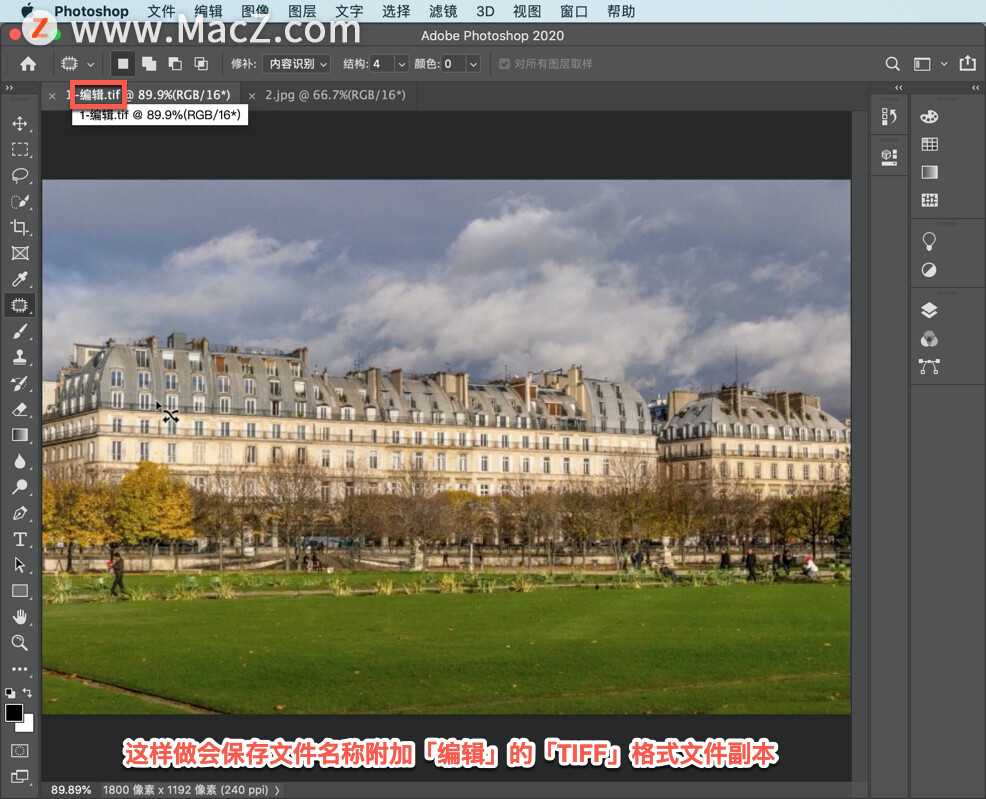The image size is (986, 799).
Task: Select the Clone Stamp tool
Action: click(19, 357)
